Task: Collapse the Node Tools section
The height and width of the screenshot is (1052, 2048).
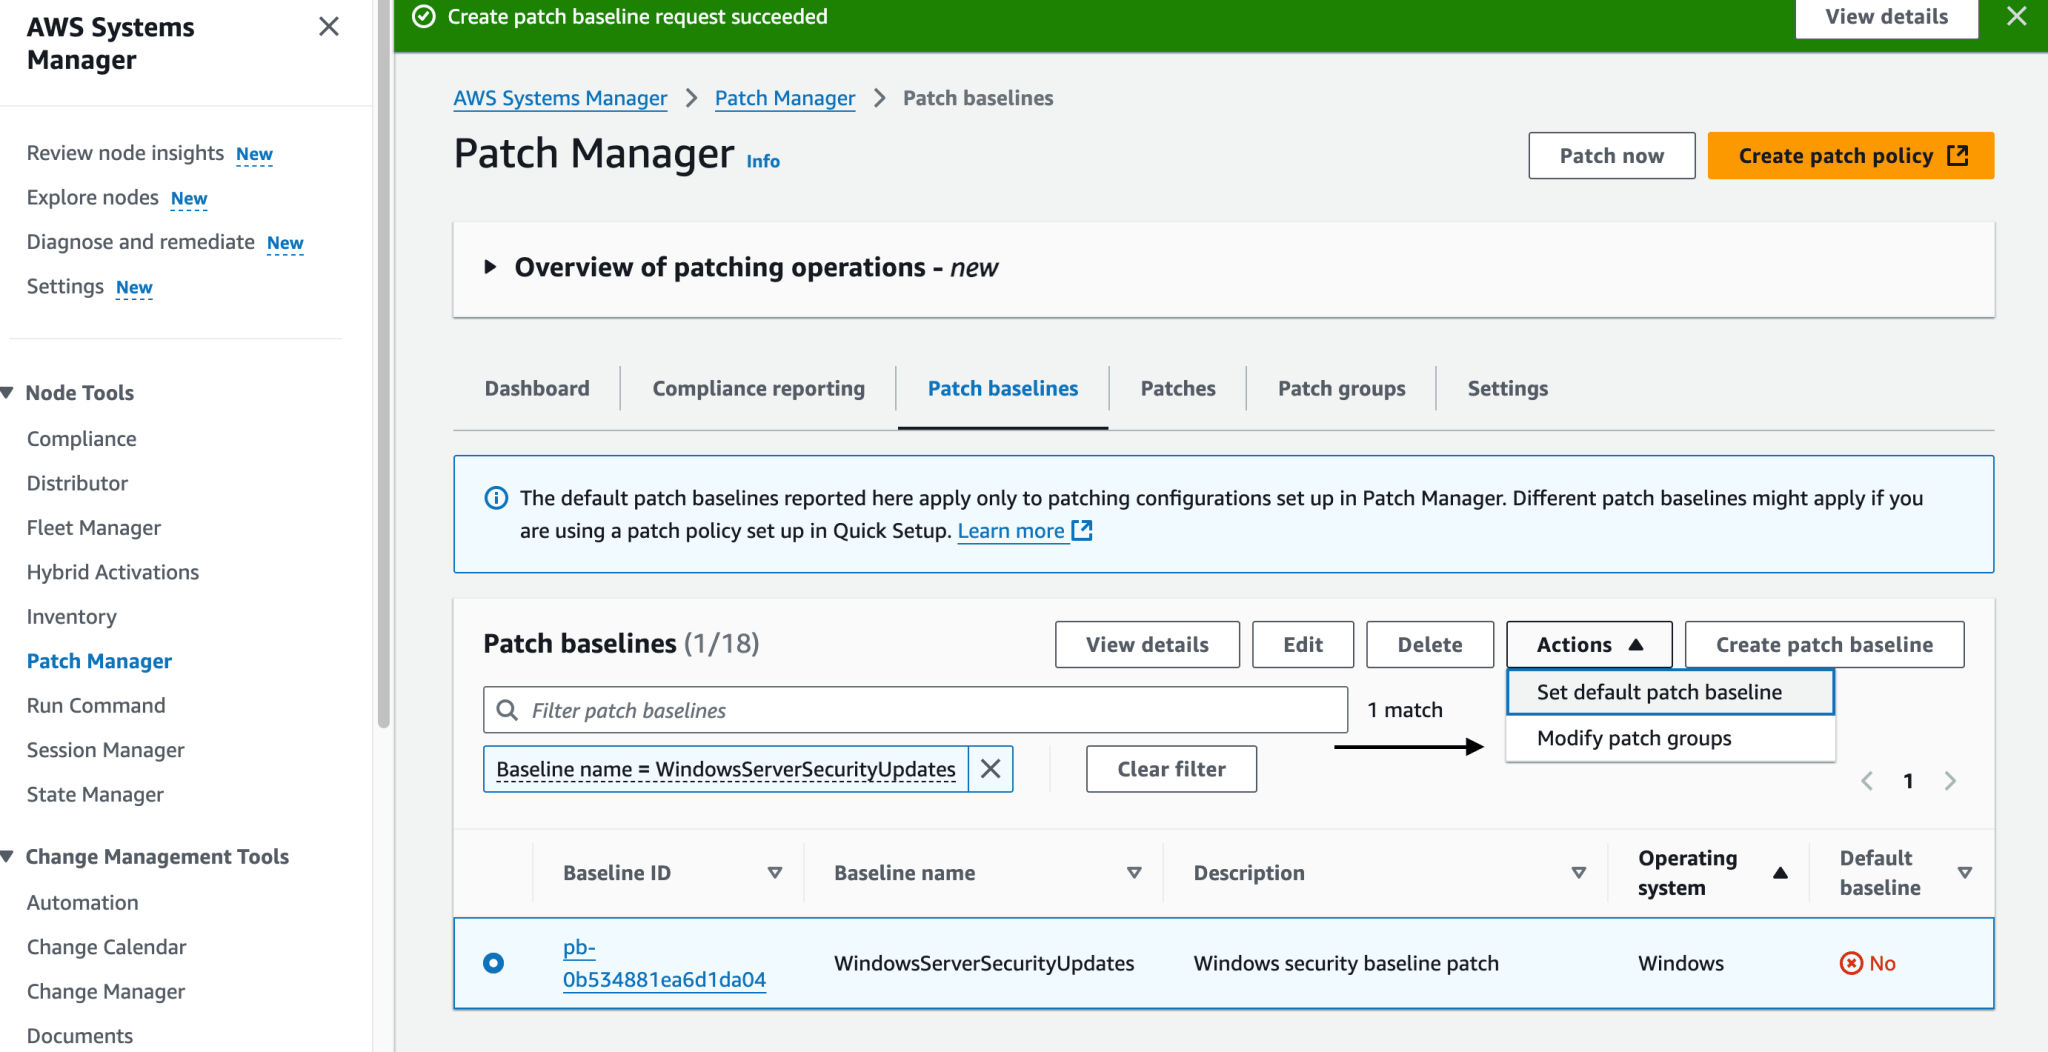Action: click(x=8, y=392)
